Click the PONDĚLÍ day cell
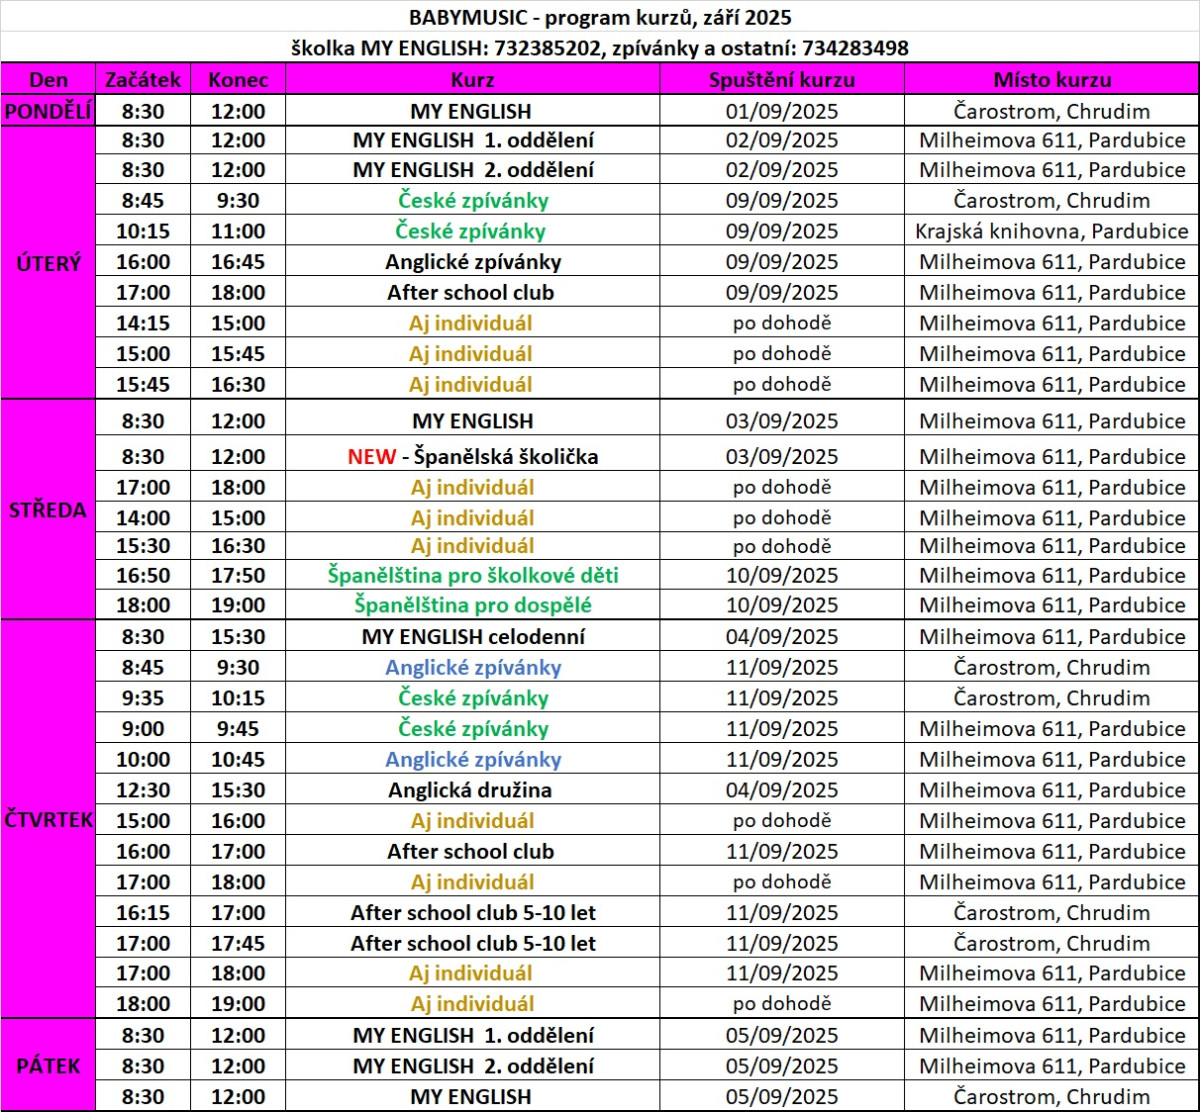 pos(48,111)
